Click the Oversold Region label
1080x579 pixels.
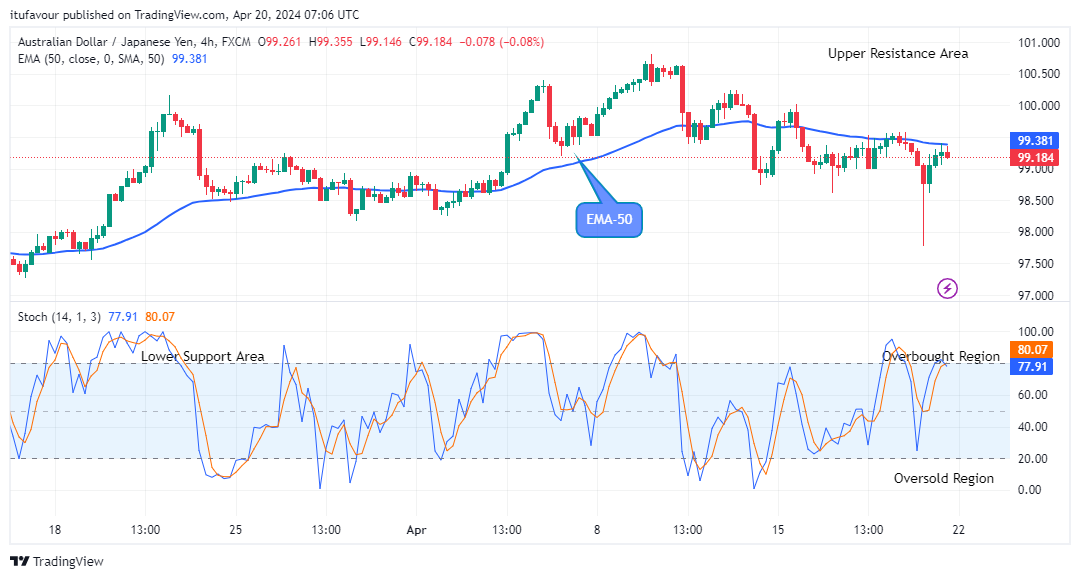[944, 478]
